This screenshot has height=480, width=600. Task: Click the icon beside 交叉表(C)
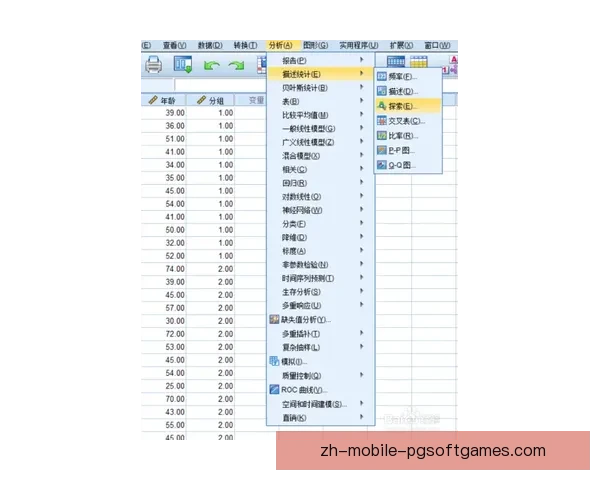click(x=382, y=121)
